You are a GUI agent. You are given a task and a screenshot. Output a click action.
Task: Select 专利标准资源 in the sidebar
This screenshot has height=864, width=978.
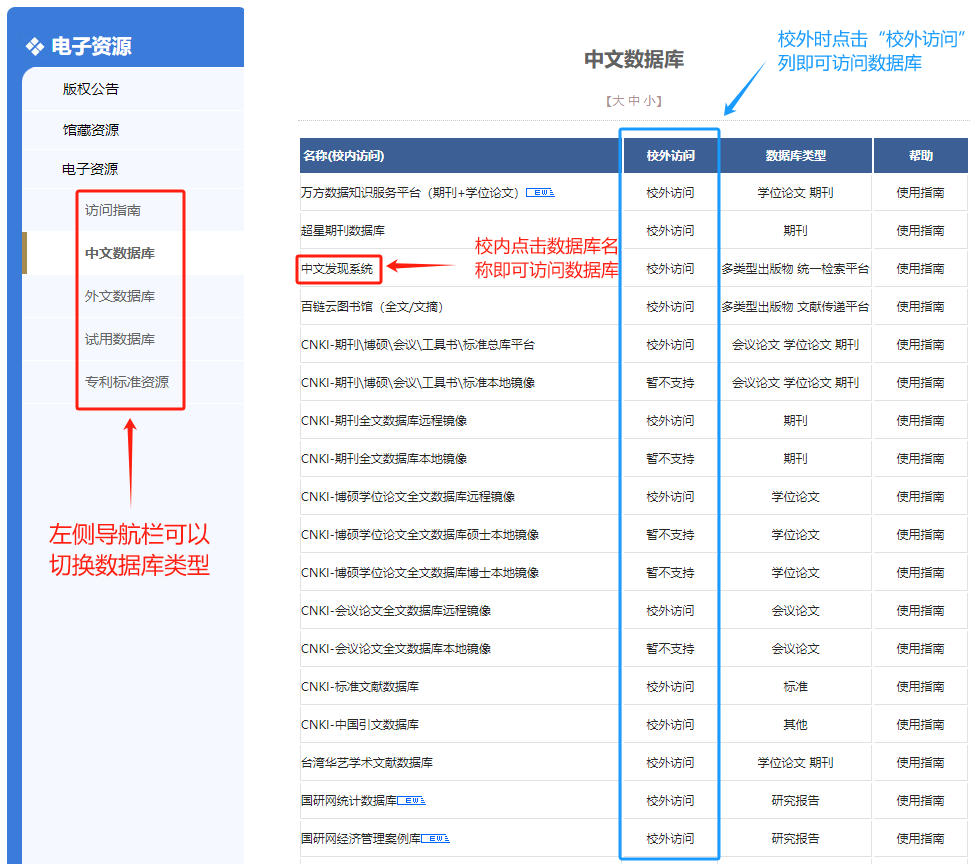pos(127,382)
